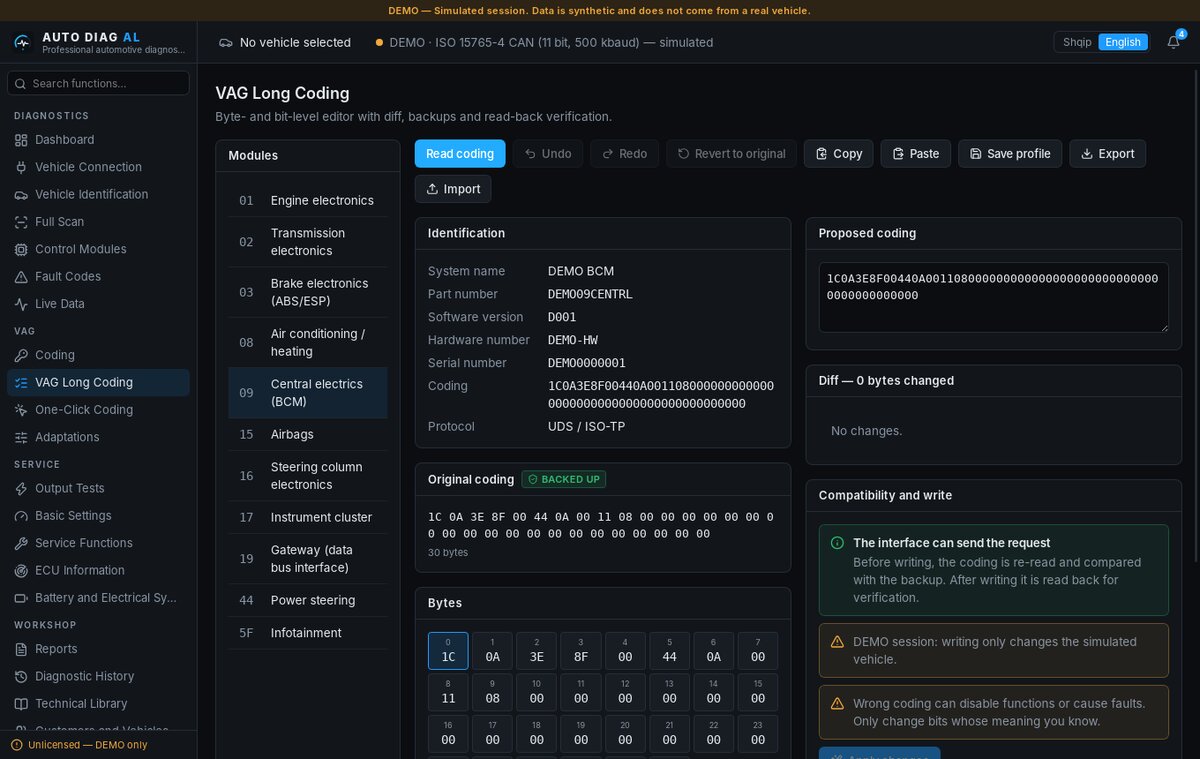Select module 5F Infotainment

[x=308, y=633]
